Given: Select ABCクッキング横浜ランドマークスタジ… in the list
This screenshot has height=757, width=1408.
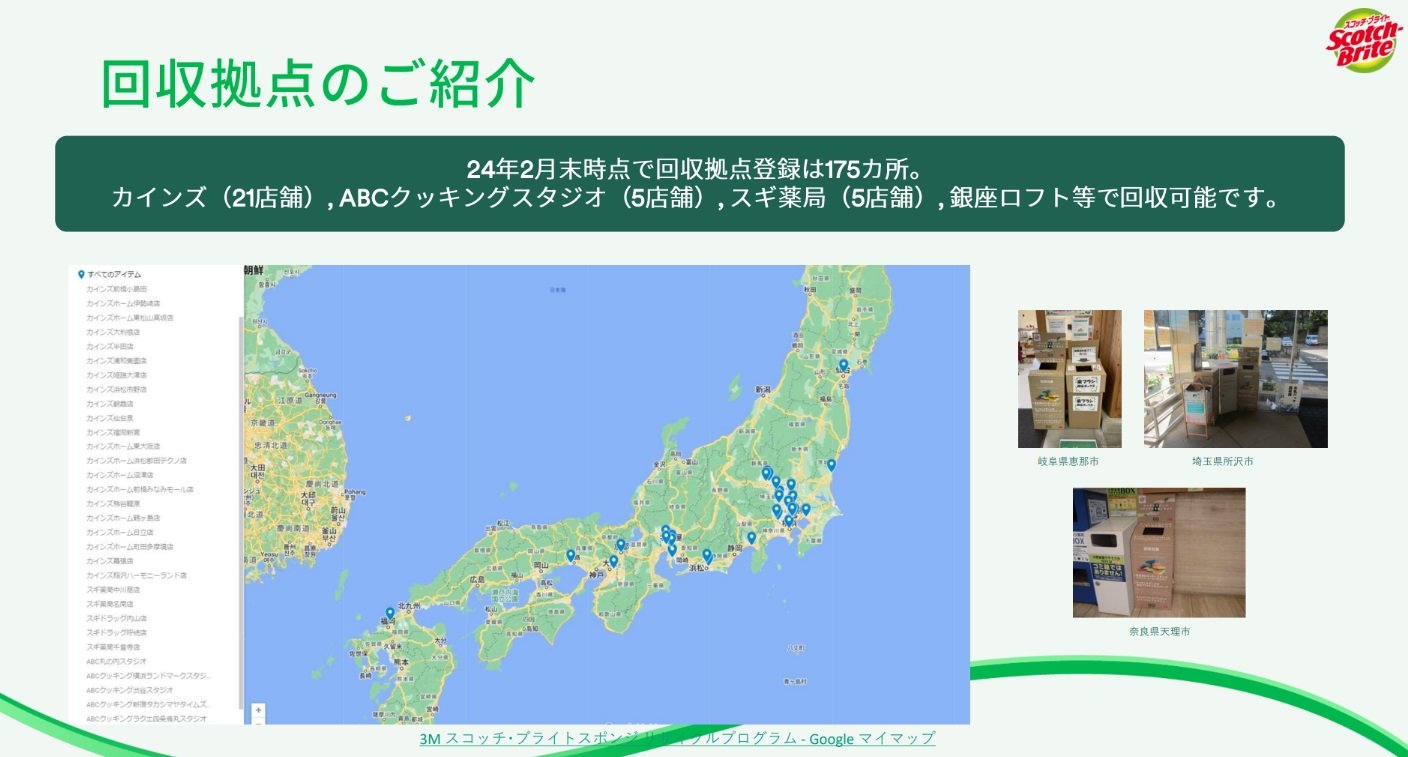Looking at the screenshot, I should [x=149, y=675].
